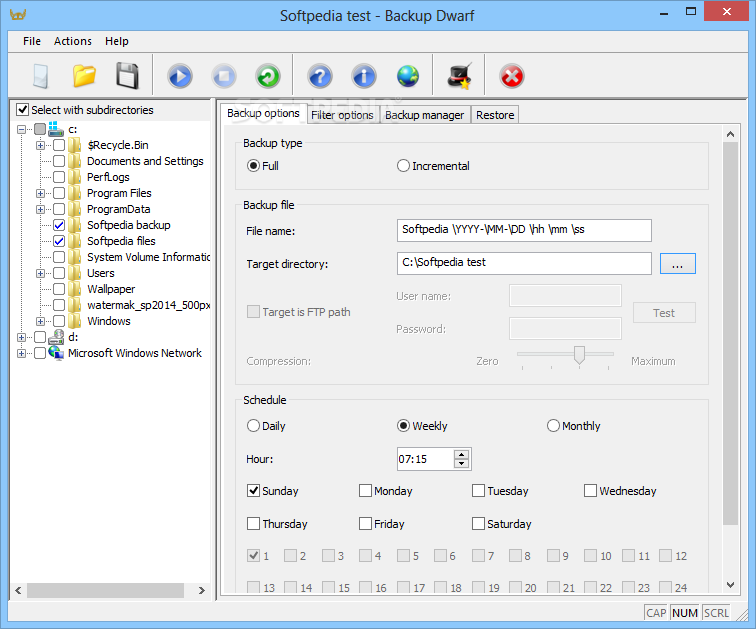
Task: Click the tree horizontal scrollbar thumb
Action: click(105, 590)
